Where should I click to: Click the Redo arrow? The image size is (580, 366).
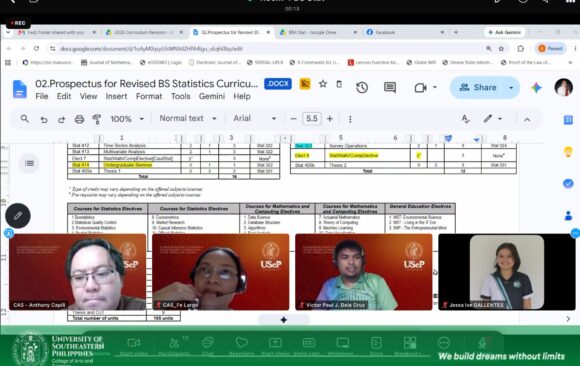(x=61, y=119)
